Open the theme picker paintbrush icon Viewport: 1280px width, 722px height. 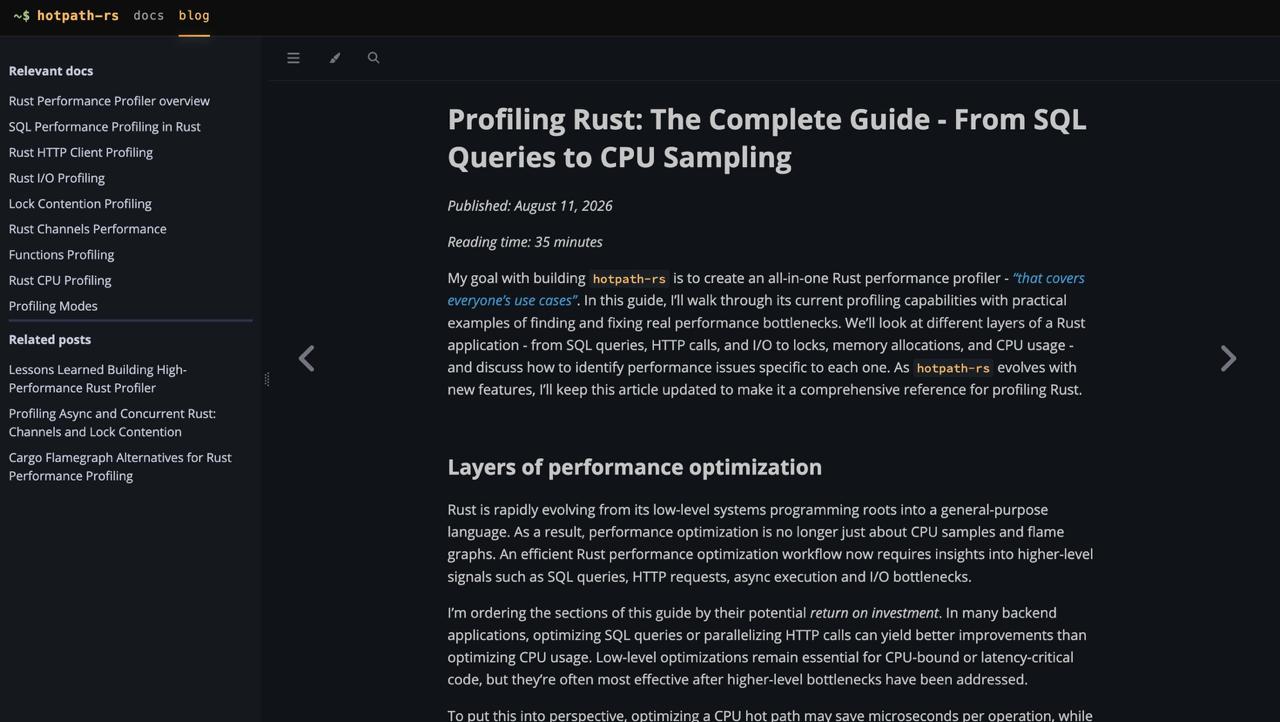click(335, 58)
